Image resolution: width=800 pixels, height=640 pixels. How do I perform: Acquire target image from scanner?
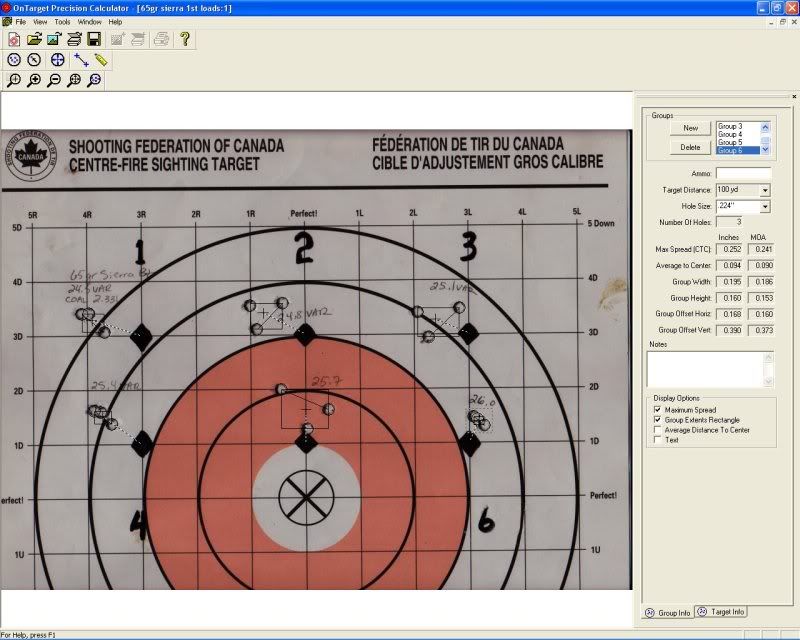pos(74,39)
